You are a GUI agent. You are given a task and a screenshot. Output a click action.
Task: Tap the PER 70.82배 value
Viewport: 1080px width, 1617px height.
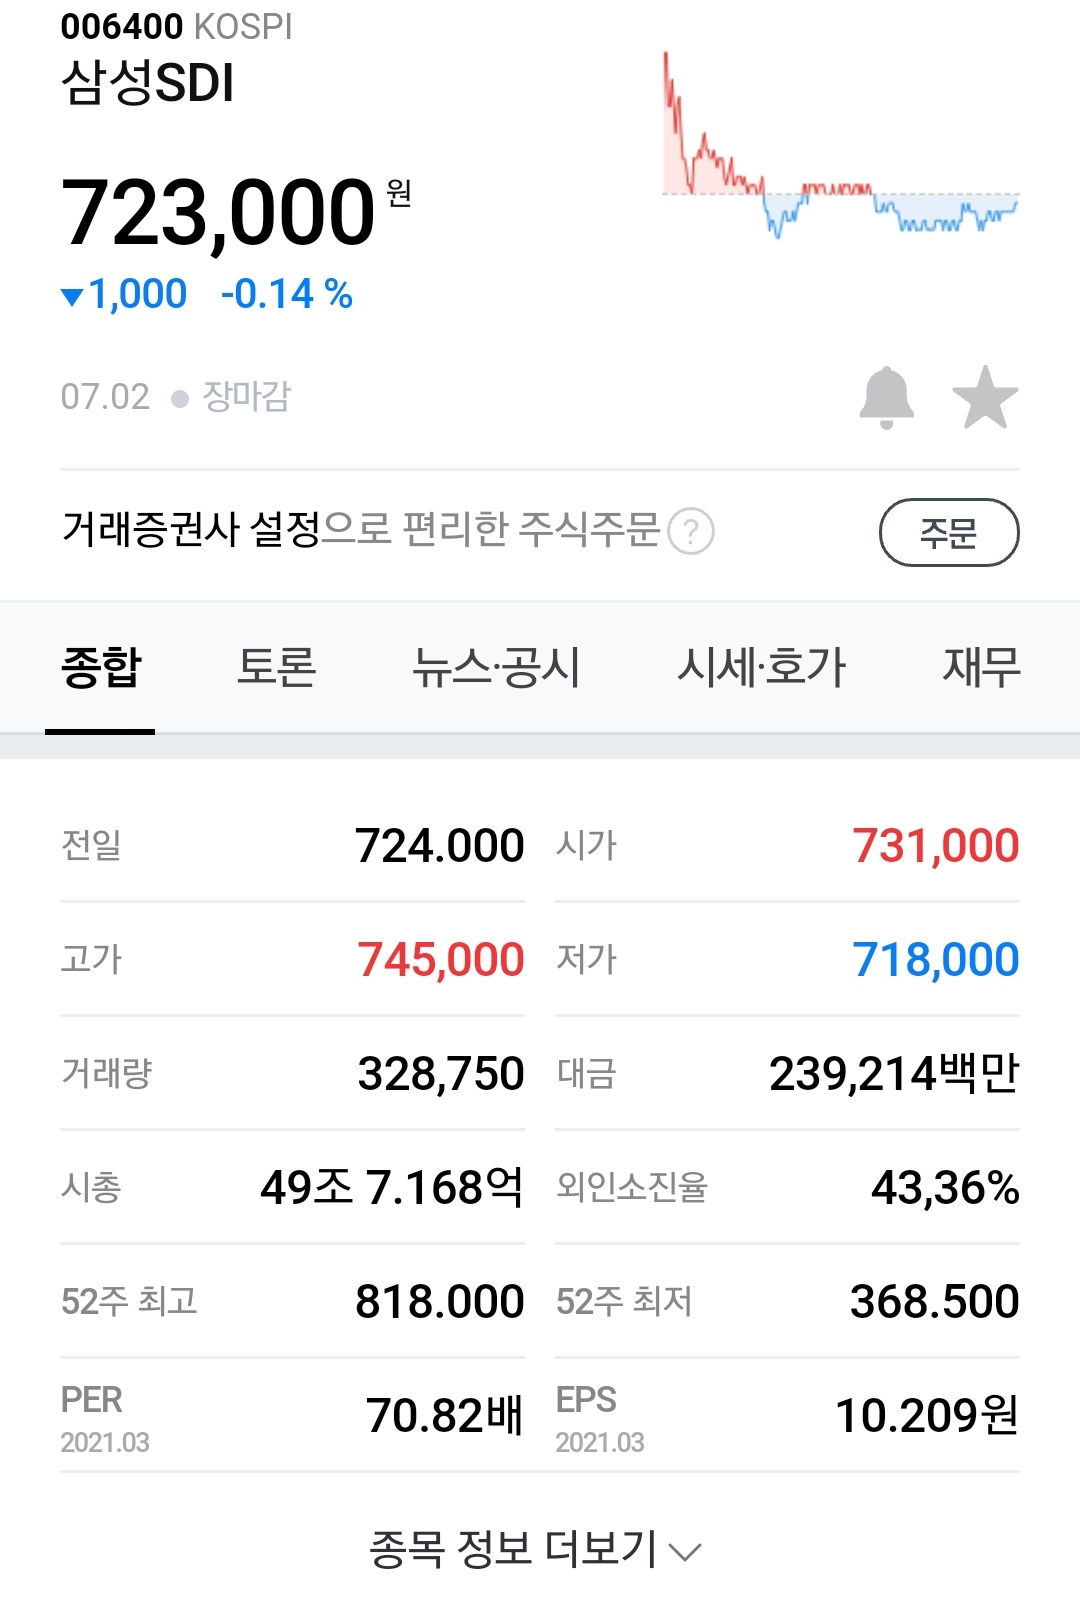click(x=444, y=1415)
